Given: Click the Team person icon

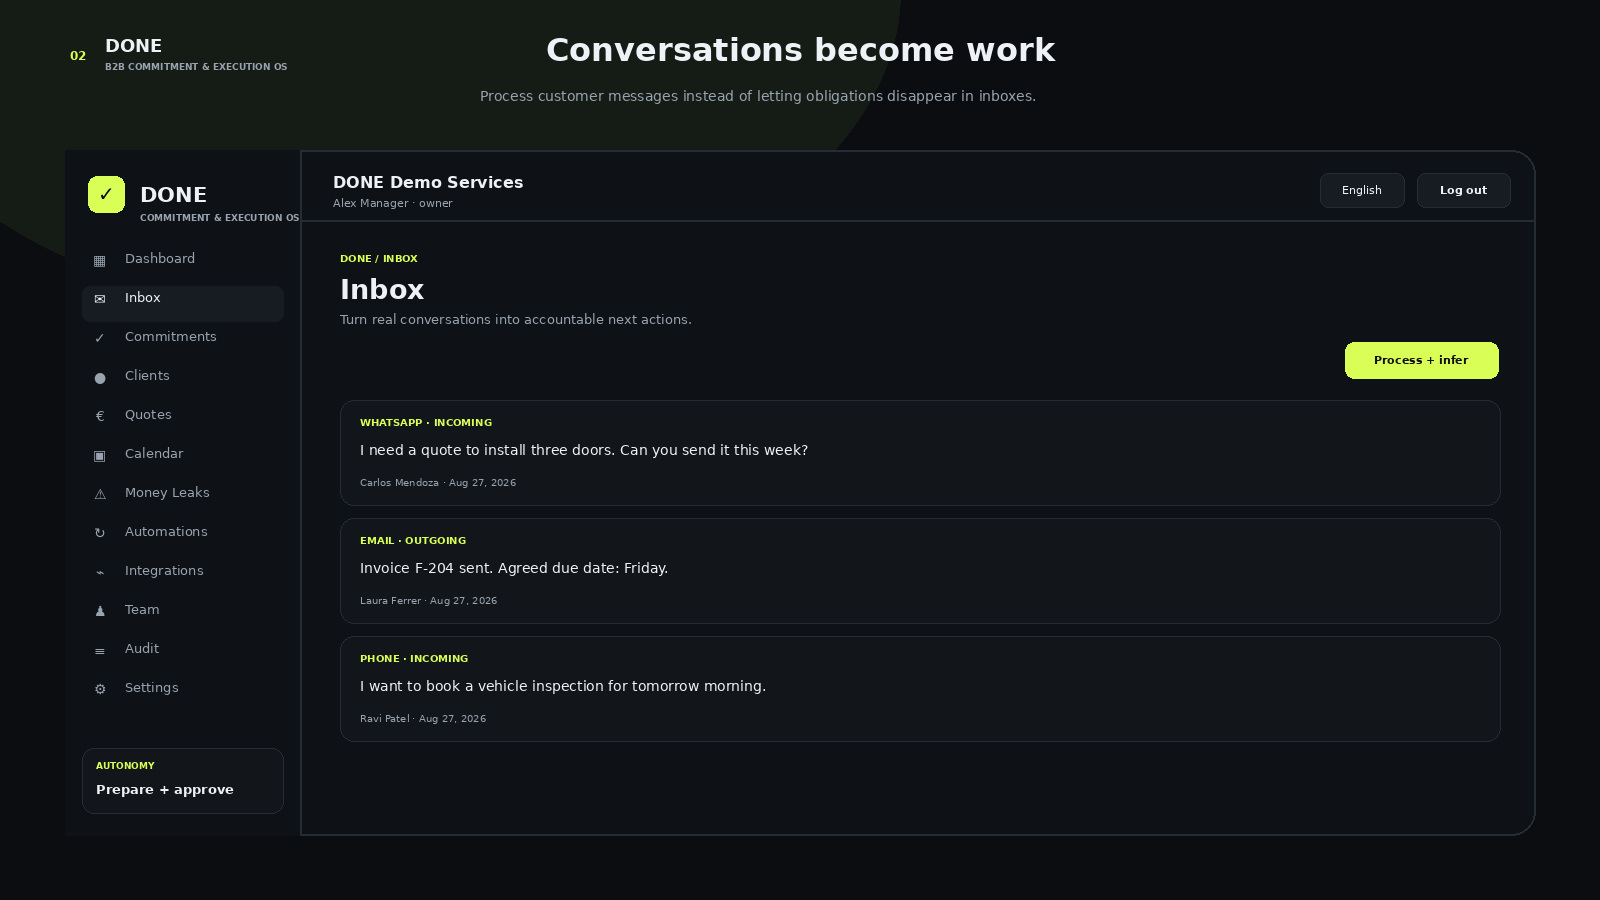Looking at the screenshot, I should tap(100, 611).
